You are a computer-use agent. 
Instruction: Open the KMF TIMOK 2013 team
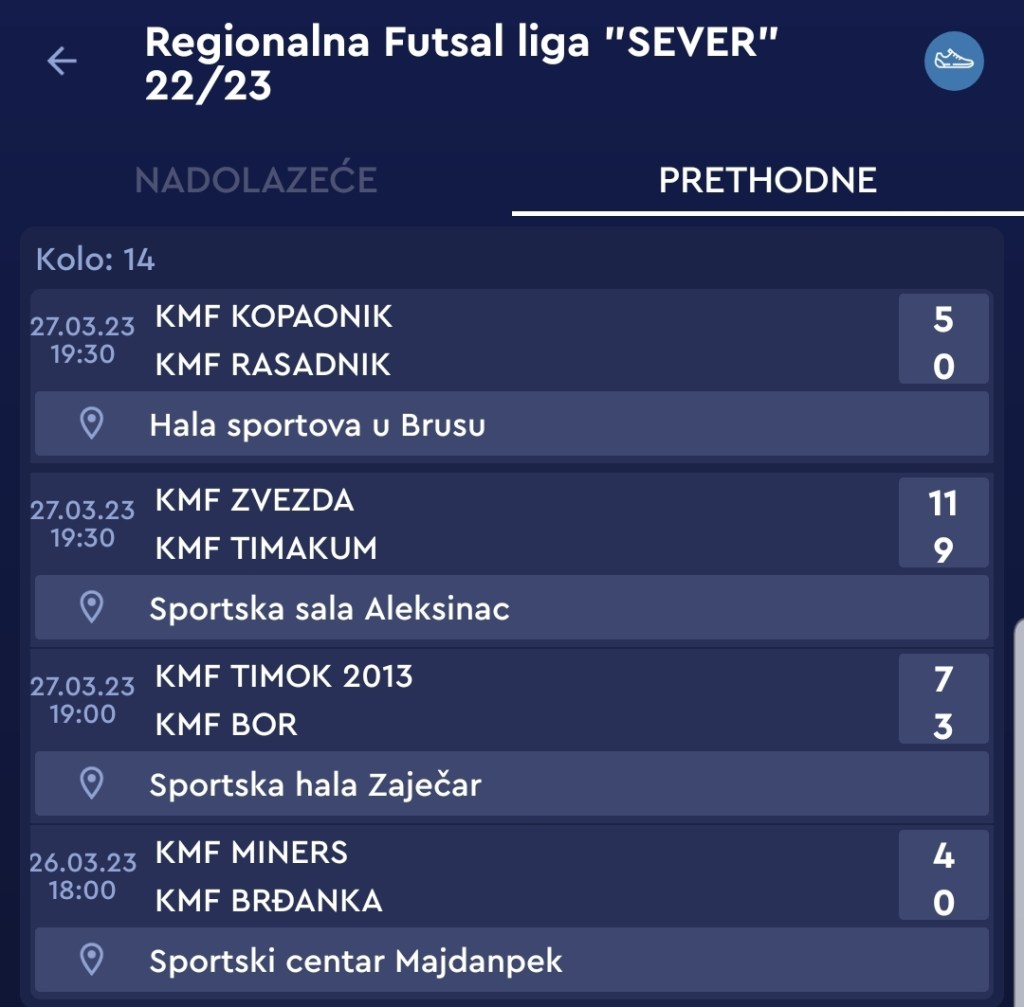pos(284,677)
